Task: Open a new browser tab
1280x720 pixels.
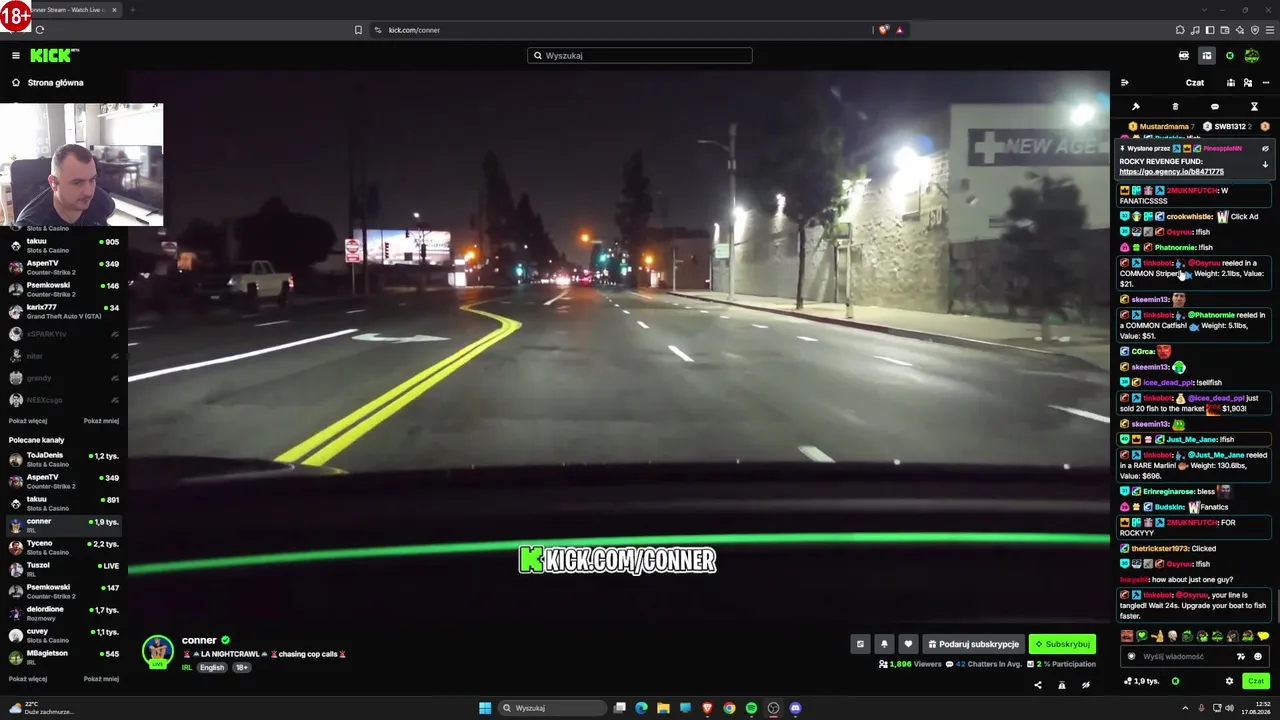Action: pyautogui.click(x=132, y=10)
